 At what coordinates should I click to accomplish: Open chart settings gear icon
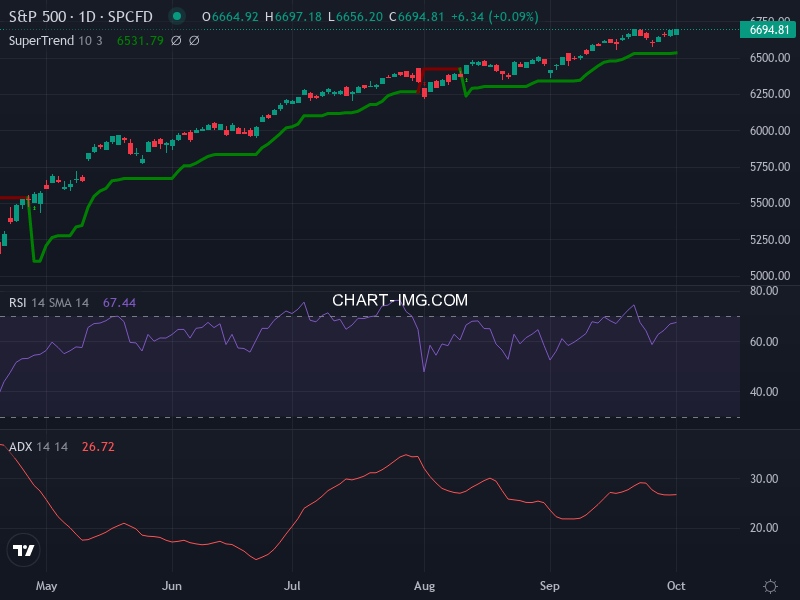pyautogui.click(x=770, y=586)
